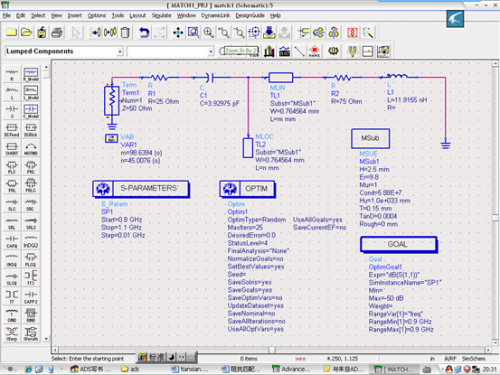Open a new schematic with the blank folder icon
The width and height of the screenshot is (500, 375).
[11, 32]
